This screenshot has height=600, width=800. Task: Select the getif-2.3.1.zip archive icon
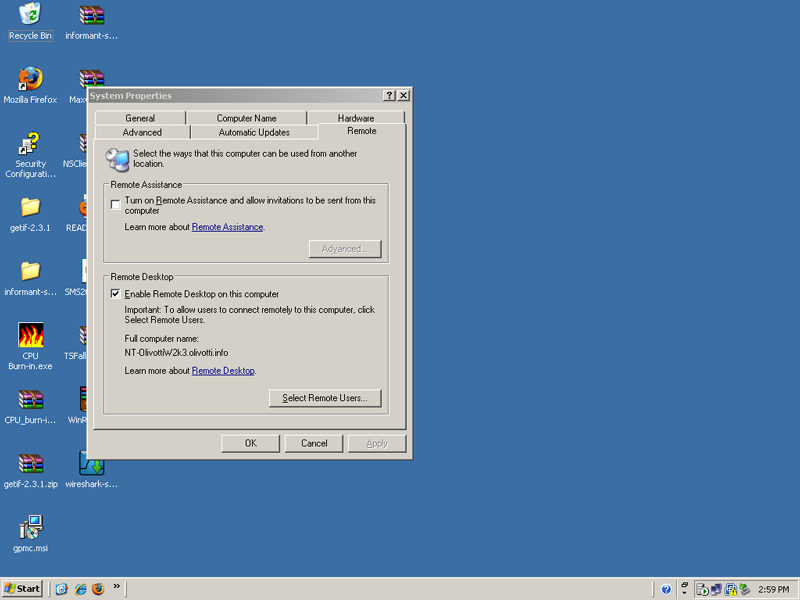click(30, 470)
